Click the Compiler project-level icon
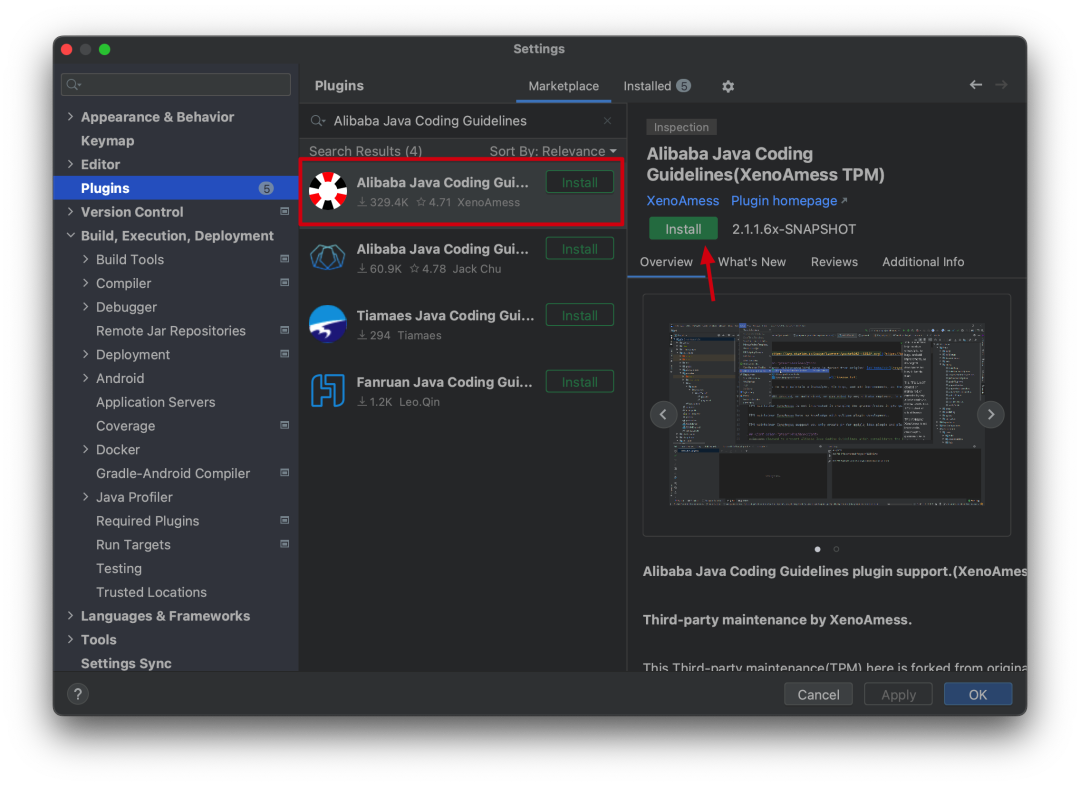The height and width of the screenshot is (786, 1080). (284, 282)
